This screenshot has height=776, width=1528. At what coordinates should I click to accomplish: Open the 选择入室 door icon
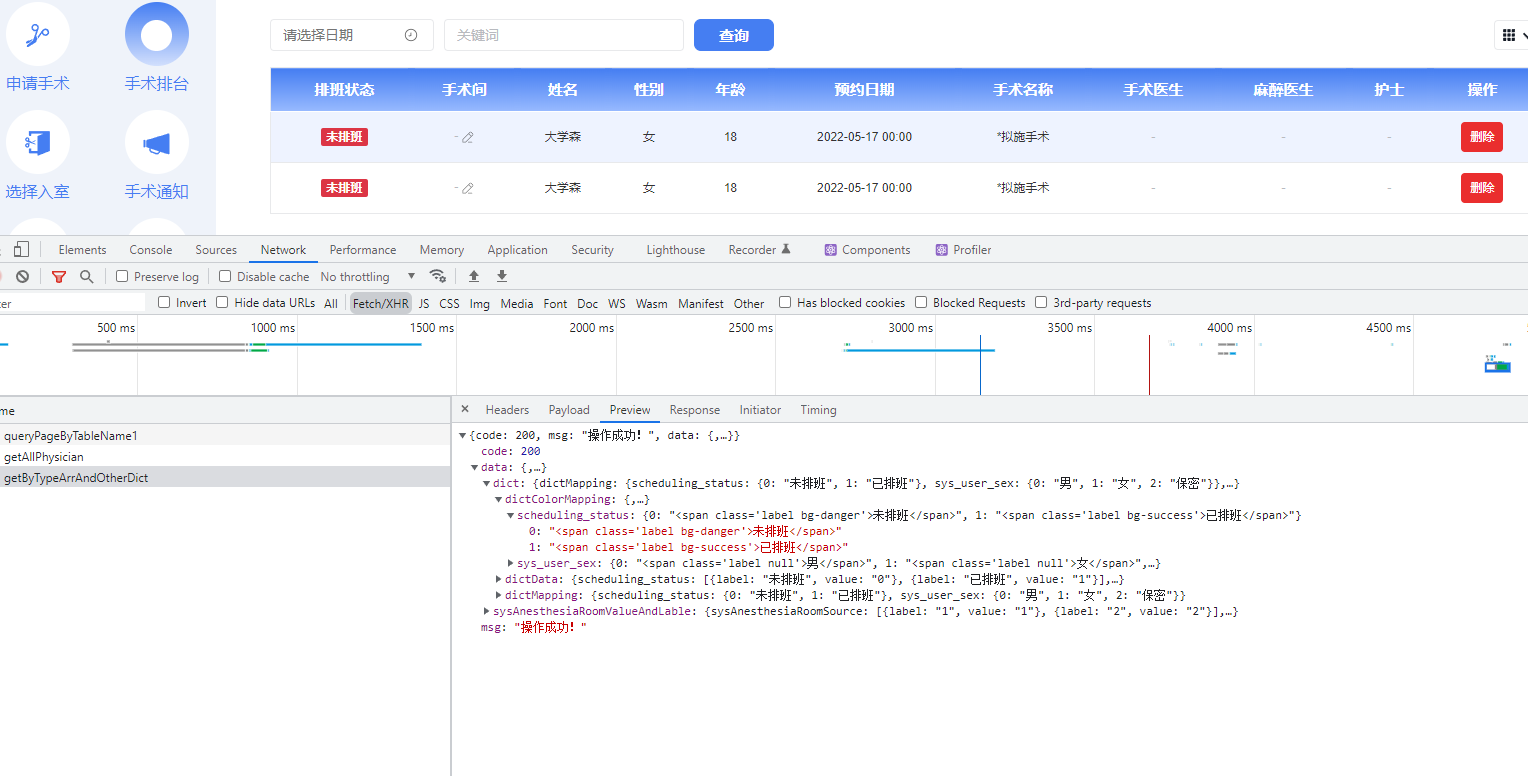[37, 143]
